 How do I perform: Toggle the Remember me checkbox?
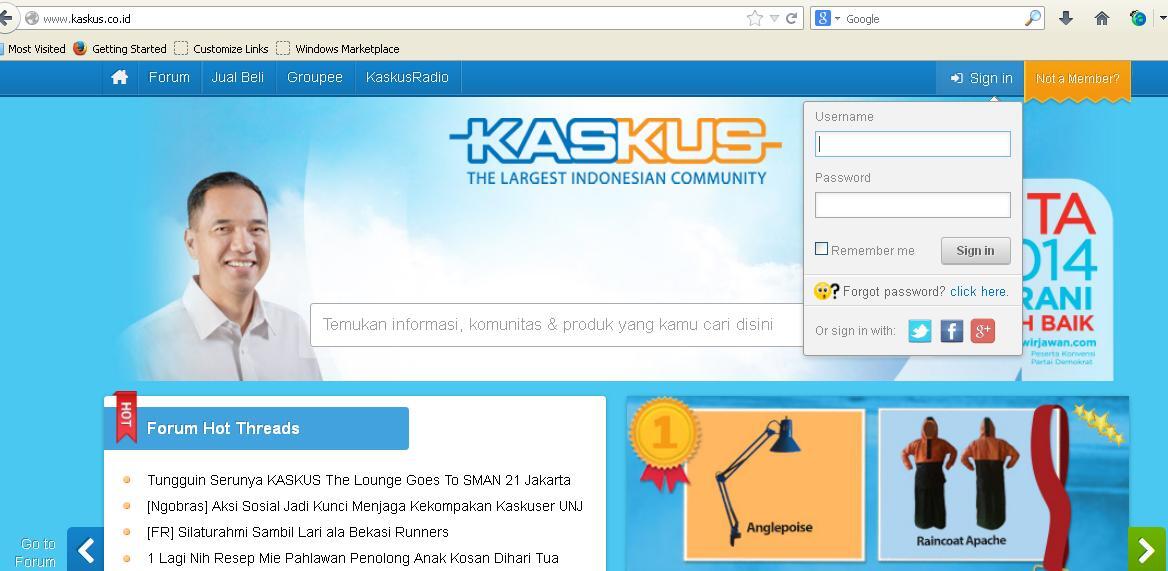click(822, 249)
